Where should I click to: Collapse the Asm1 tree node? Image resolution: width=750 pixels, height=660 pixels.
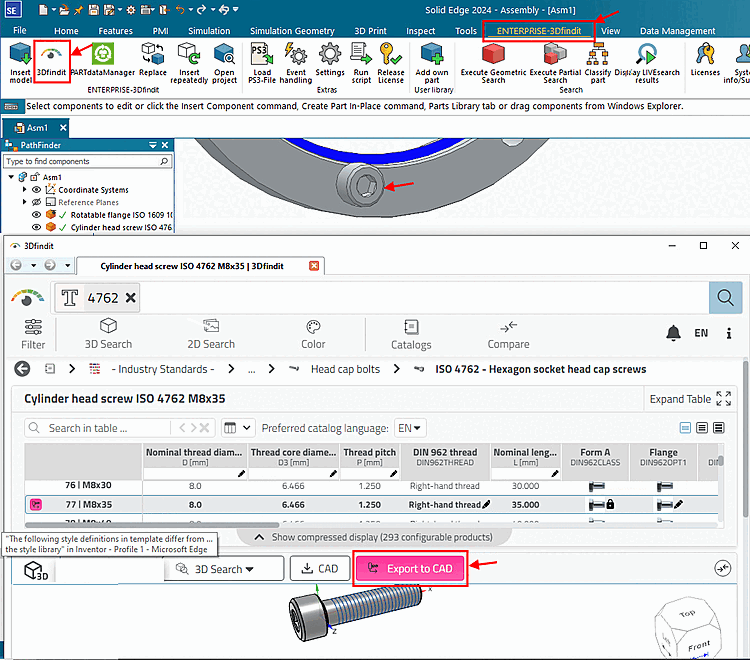11,177
